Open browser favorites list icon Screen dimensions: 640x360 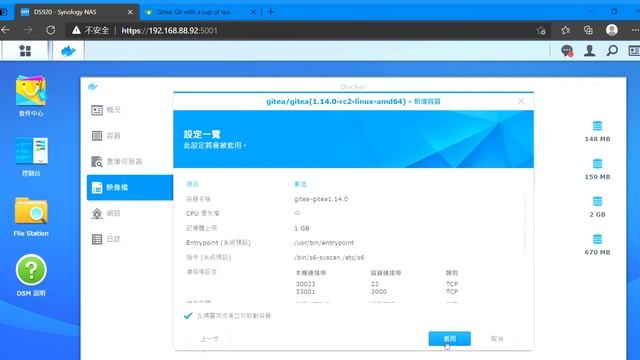[x=565, y=30]
